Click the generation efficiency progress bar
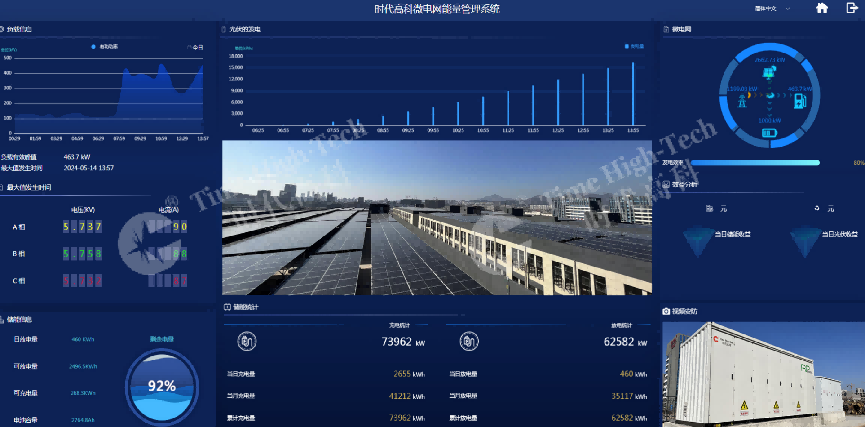The width and height of the screenshot is (865, 427). 764,162
